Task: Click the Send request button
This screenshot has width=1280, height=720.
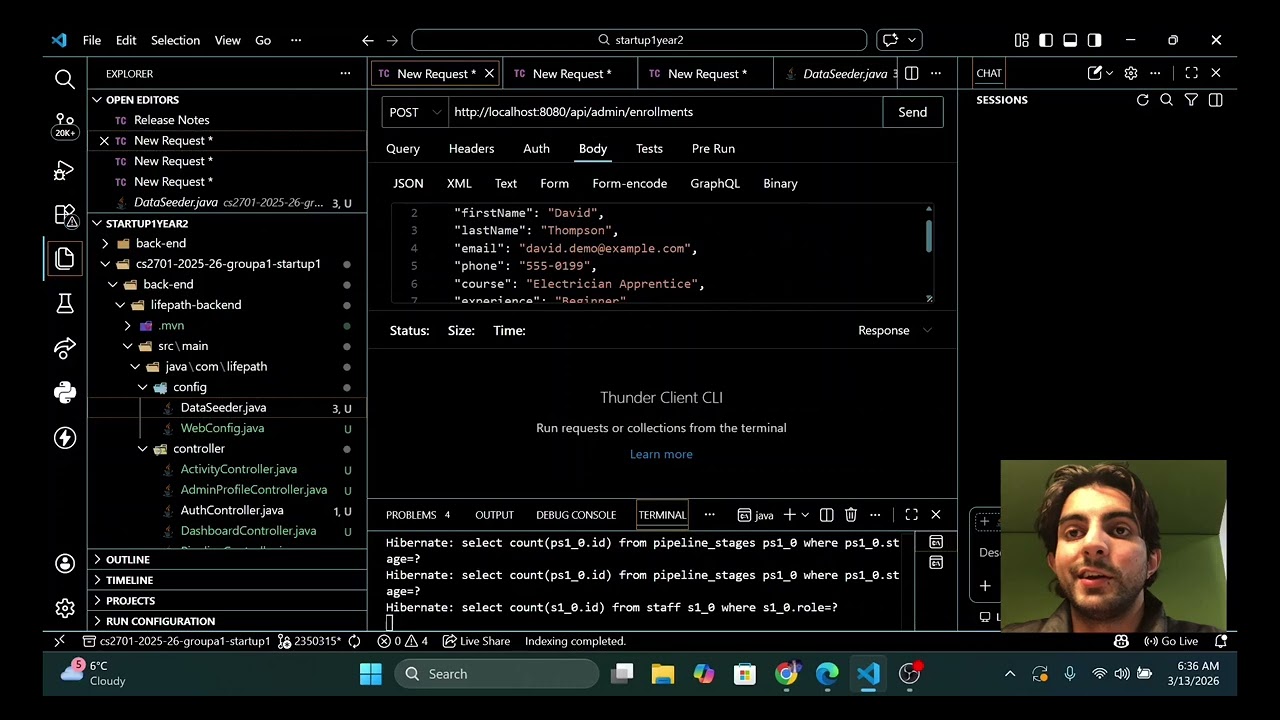Action: (x=912, y=112)
